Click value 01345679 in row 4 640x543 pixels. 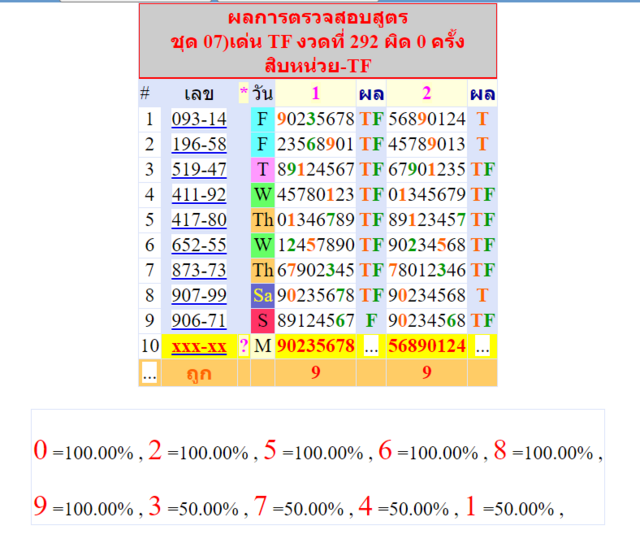(x=427, y=195)
